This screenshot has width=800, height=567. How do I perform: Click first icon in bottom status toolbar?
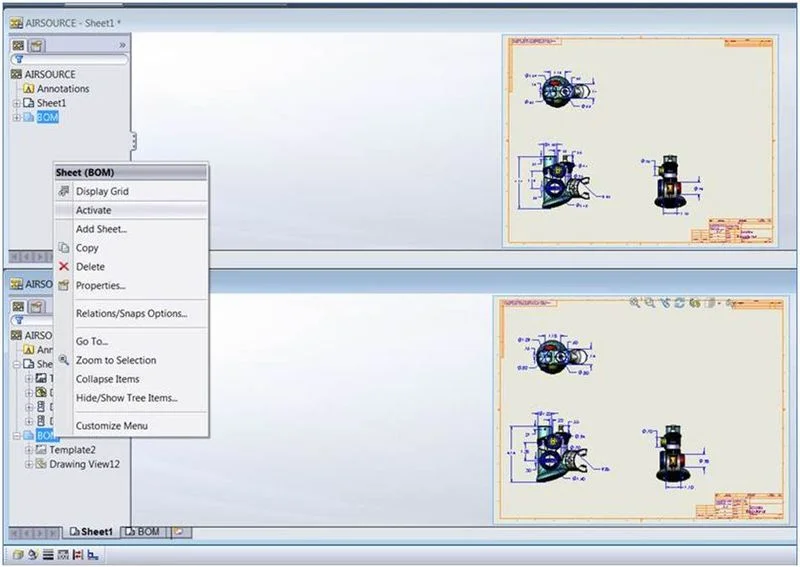click(17, 555)
